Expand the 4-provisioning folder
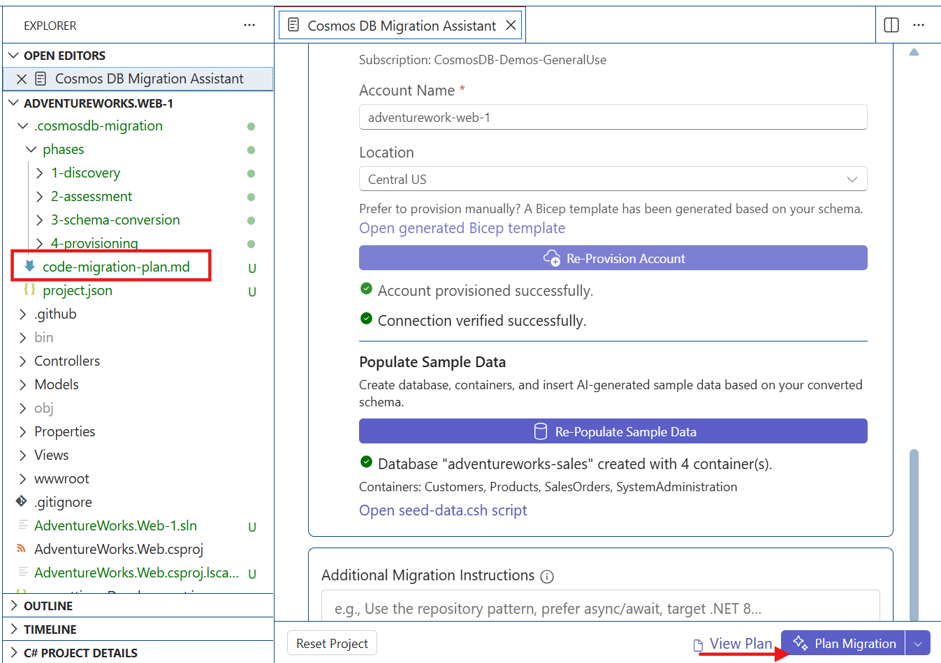The height and width of the screenshot is (663, 941). (40, 243)
